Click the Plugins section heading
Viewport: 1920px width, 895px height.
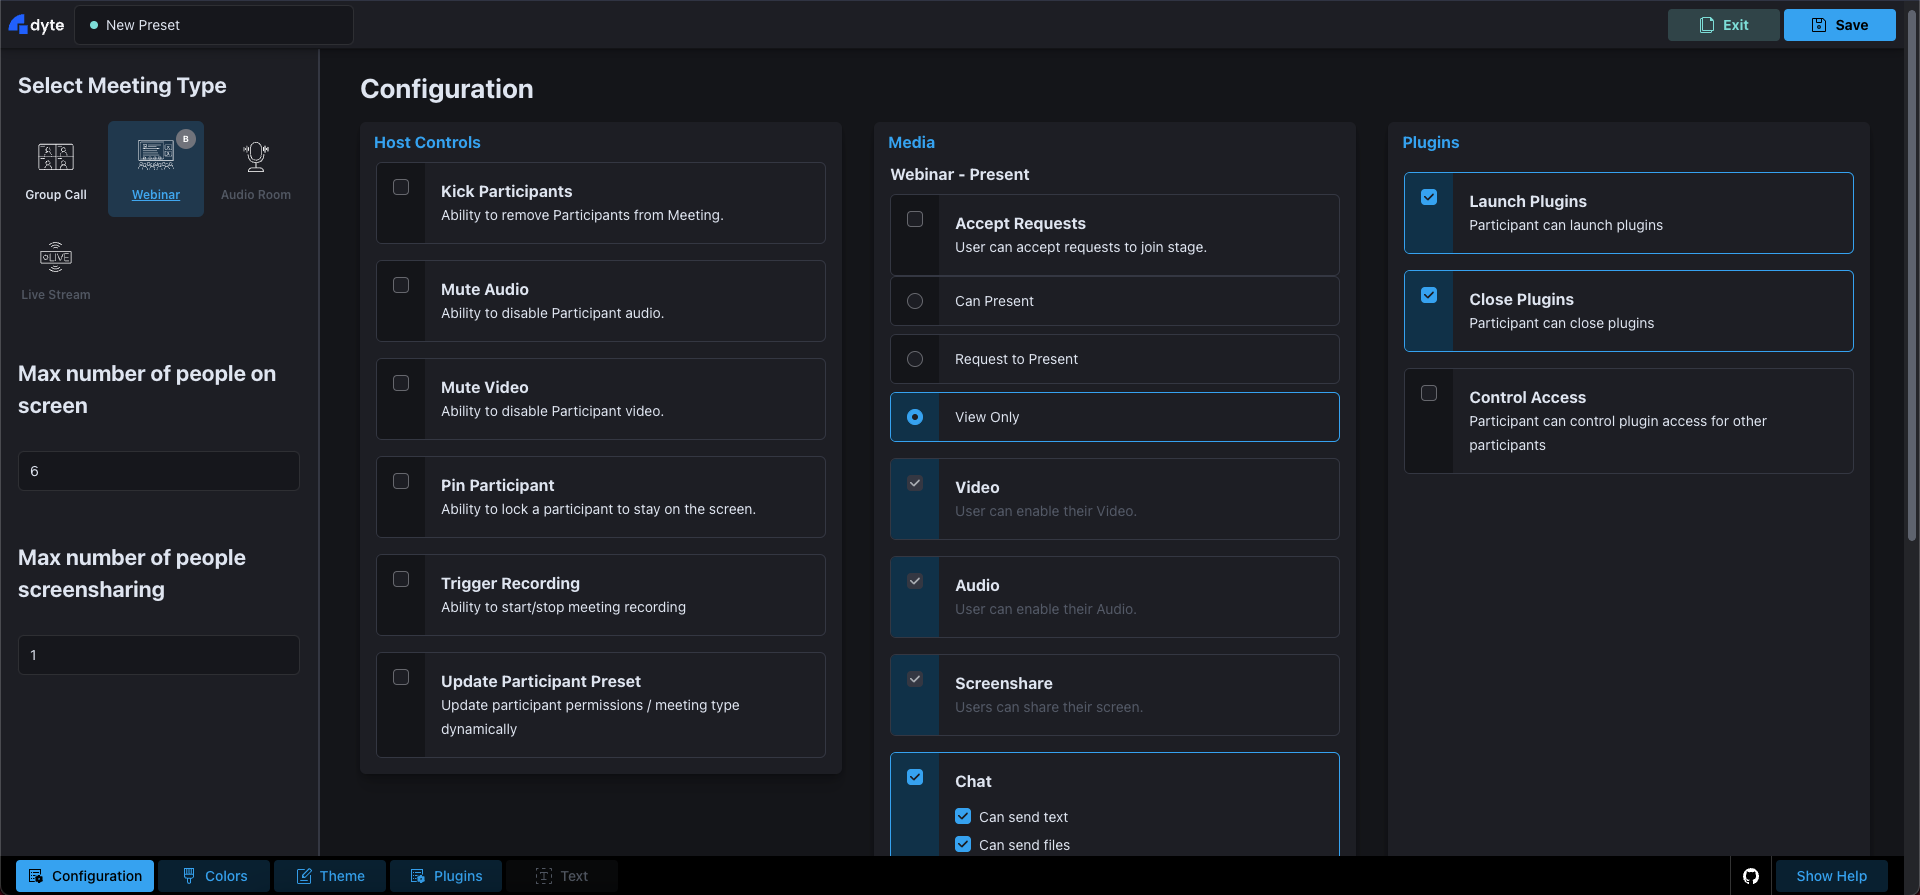click(x=1430, y=142)
